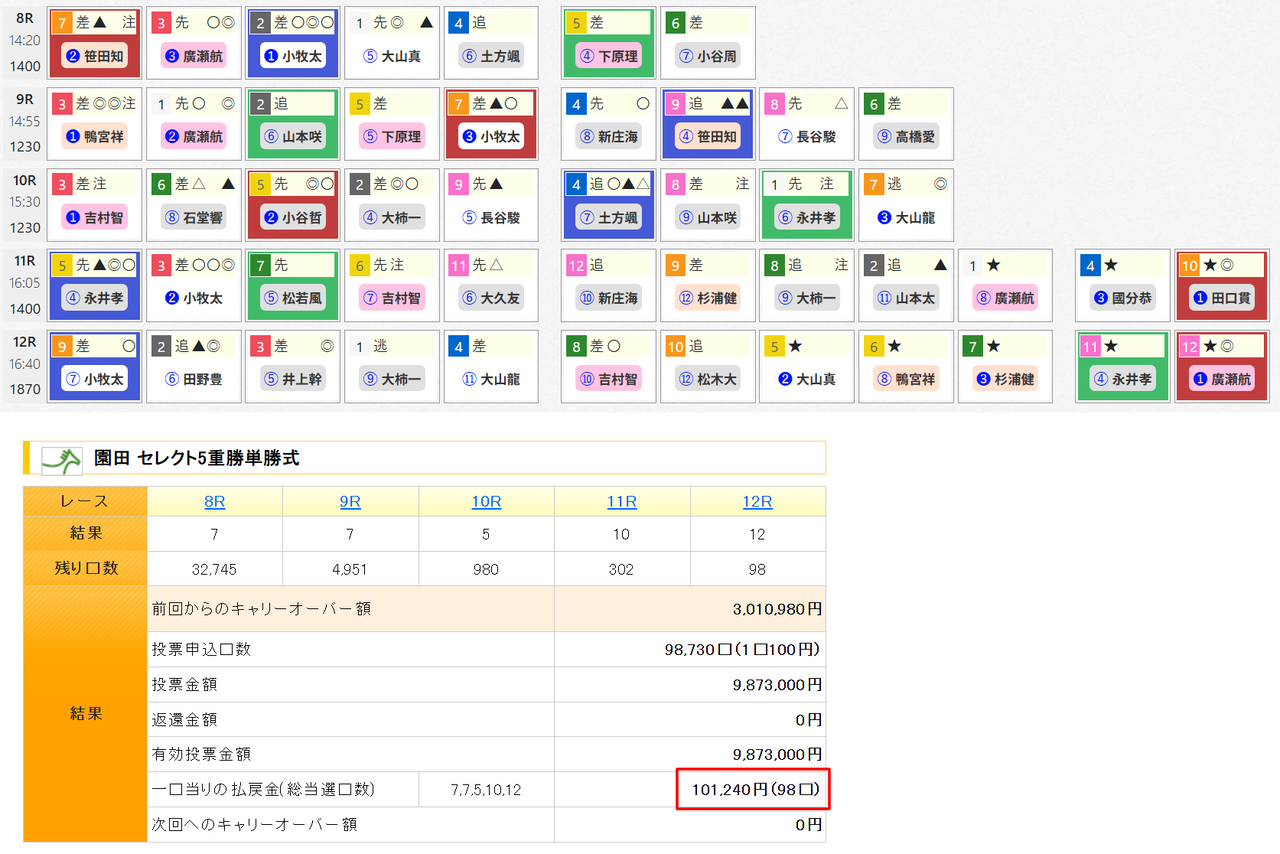Select the 12R card for jockey 井上幹

tap(294, 366)
